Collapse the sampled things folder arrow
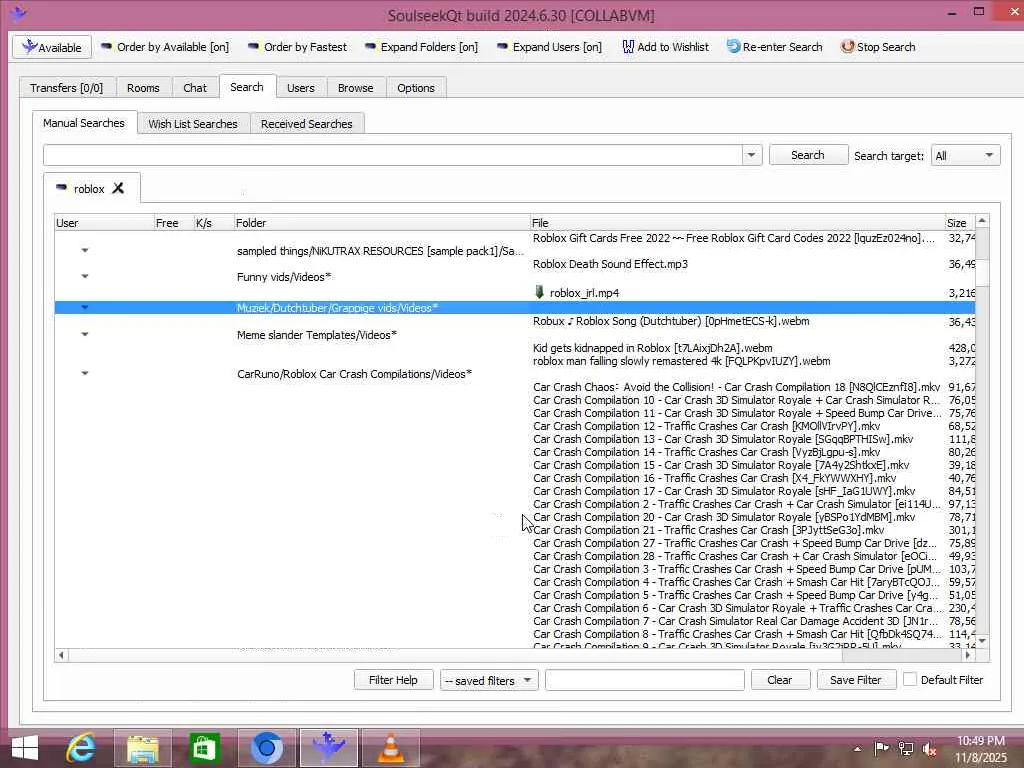Viewport: 1024px width, 768px height. tap(85, 250)
